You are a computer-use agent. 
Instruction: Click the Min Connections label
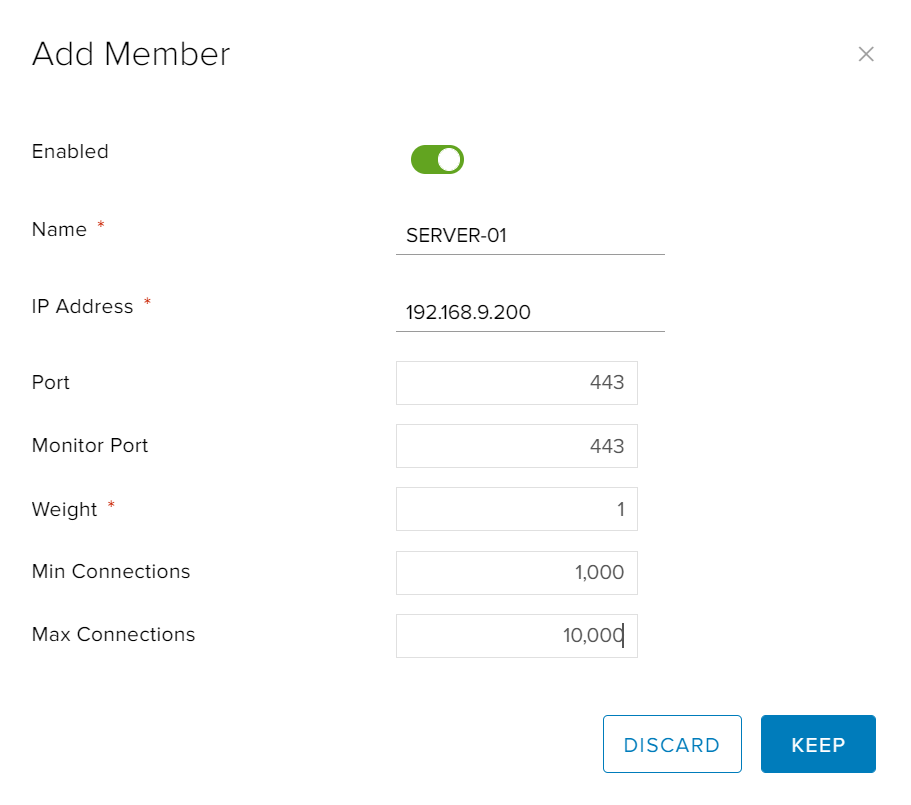[x=111, y=572]
